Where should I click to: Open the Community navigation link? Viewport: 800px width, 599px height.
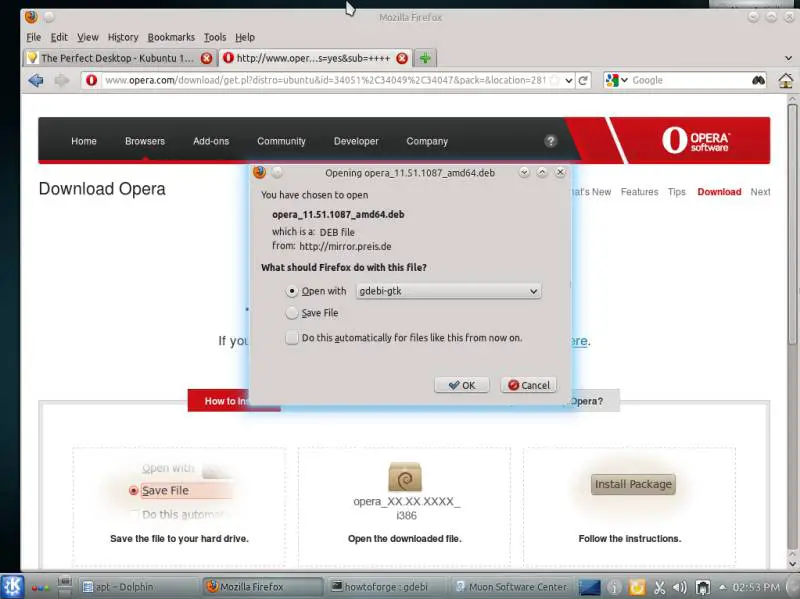tap(281, 141)
